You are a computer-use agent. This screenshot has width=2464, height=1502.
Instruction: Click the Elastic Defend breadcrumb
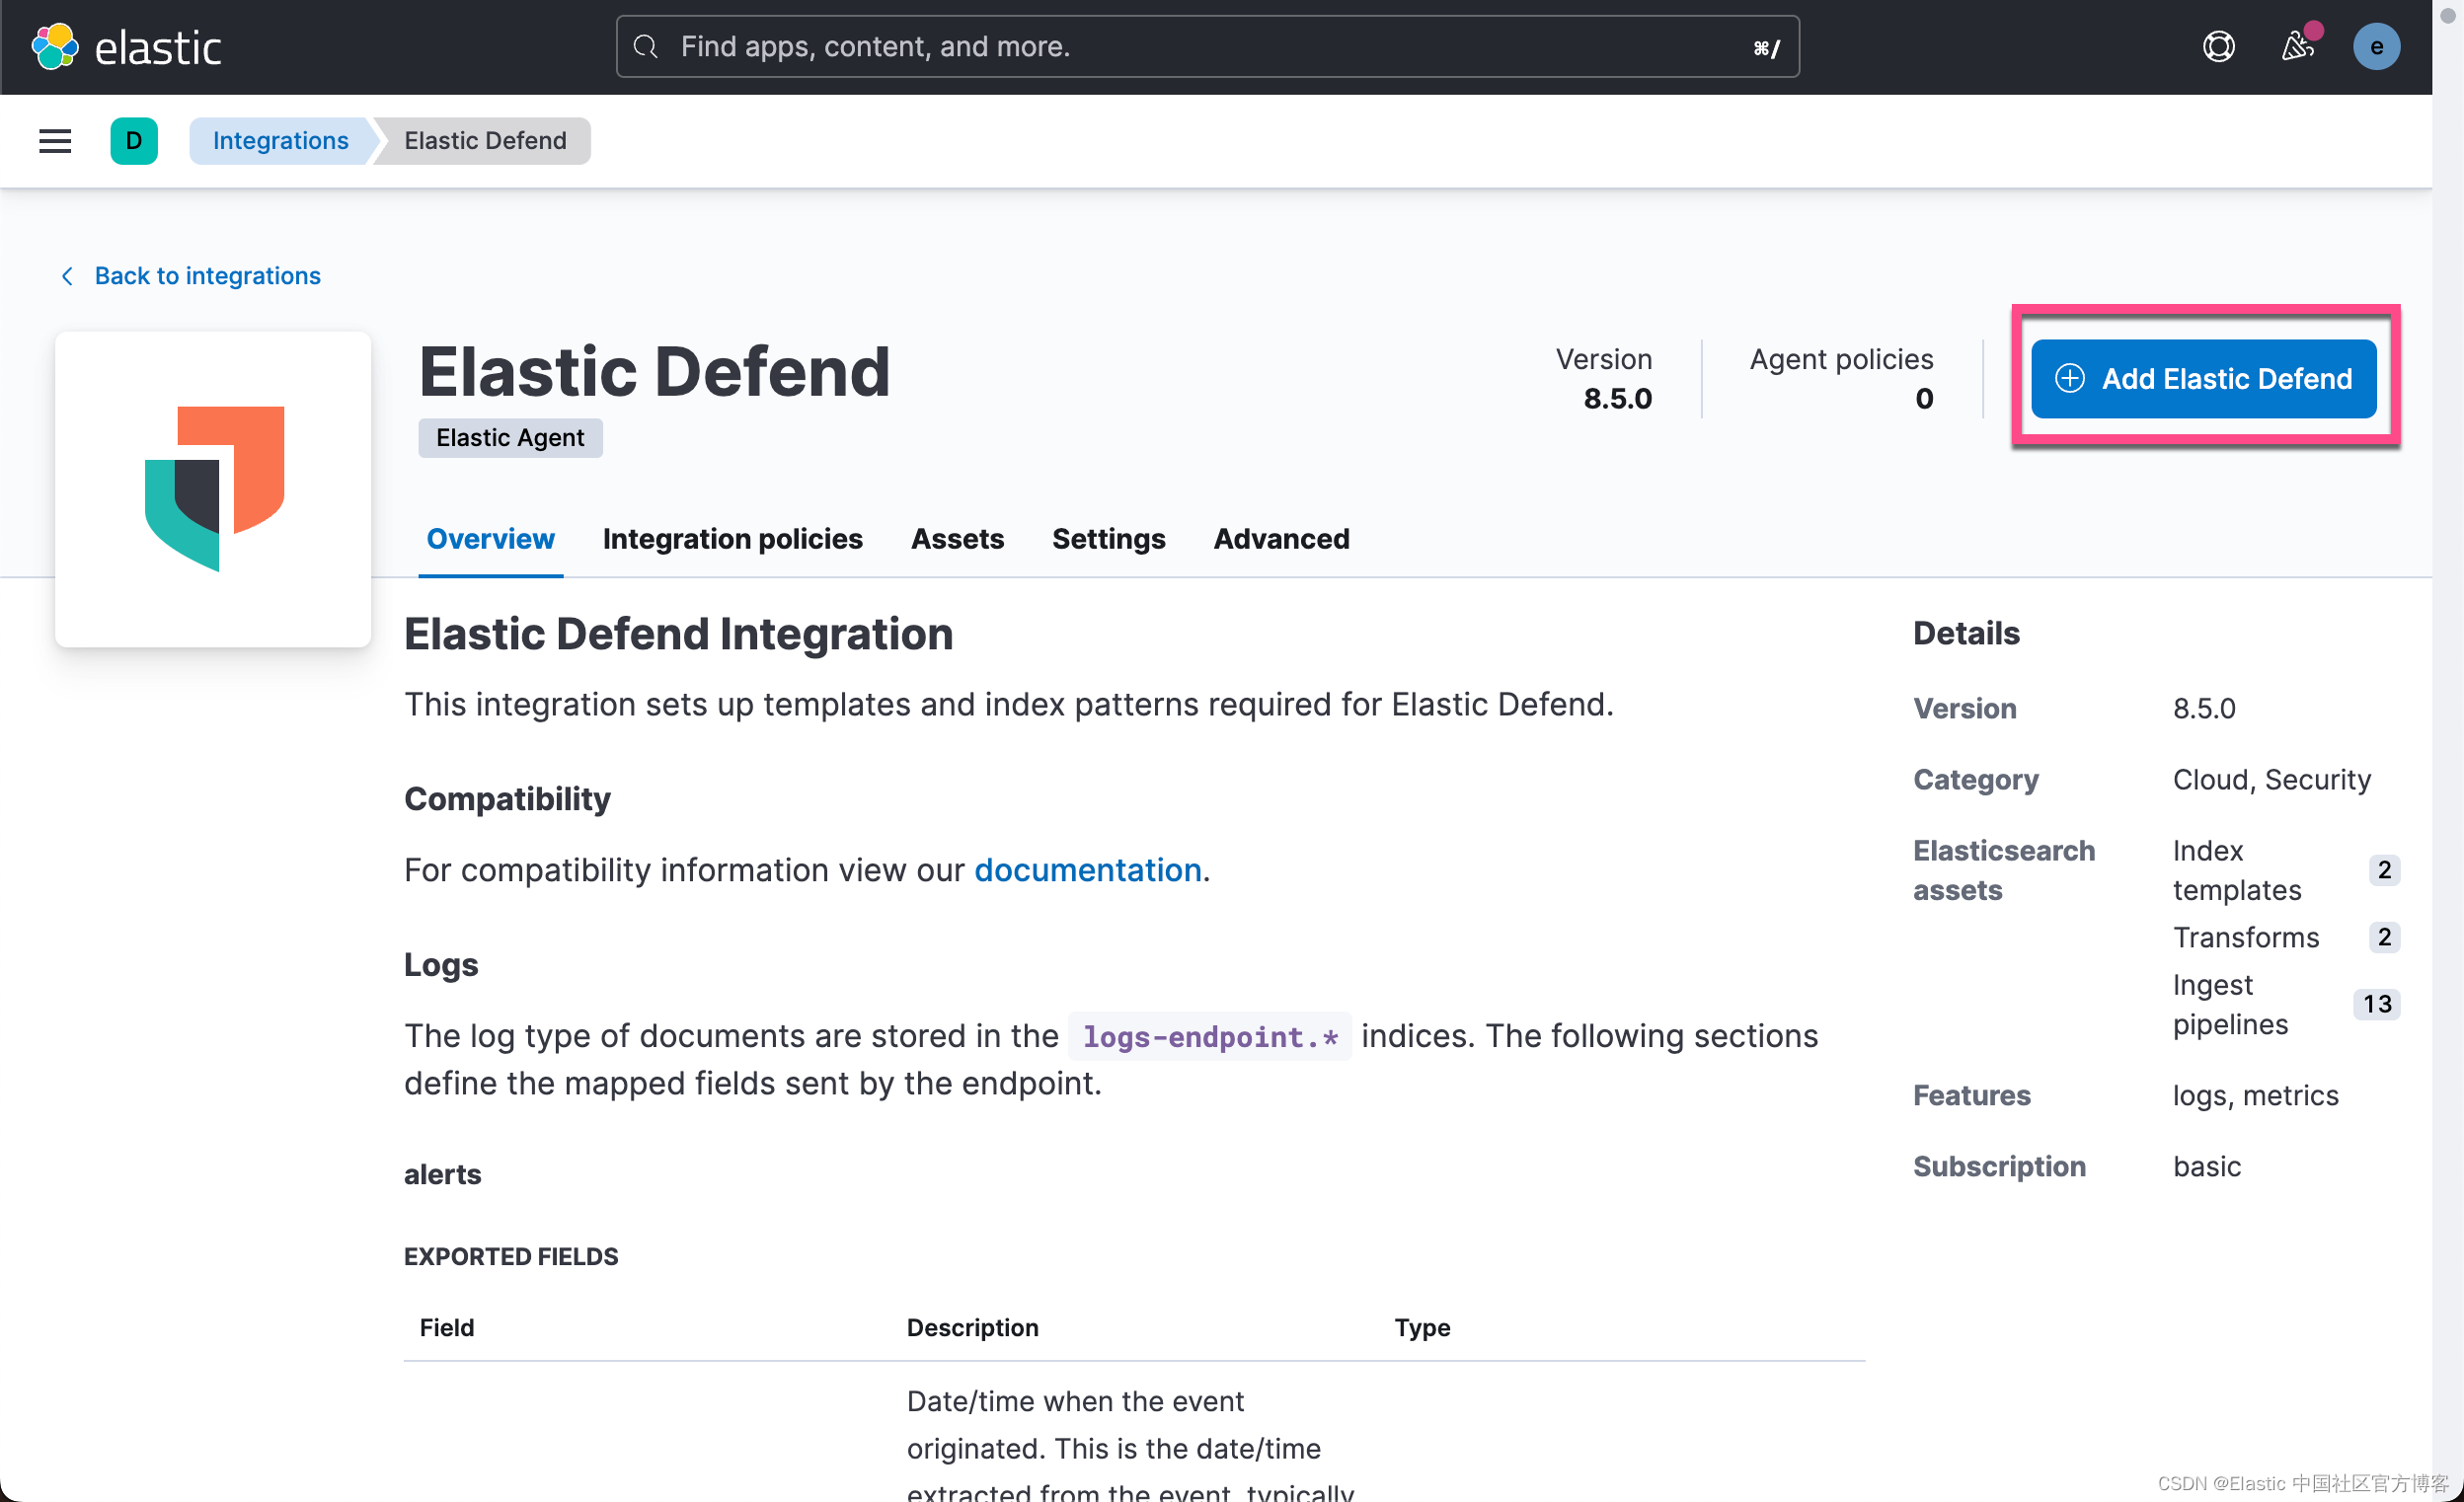(x=485, y=141)
